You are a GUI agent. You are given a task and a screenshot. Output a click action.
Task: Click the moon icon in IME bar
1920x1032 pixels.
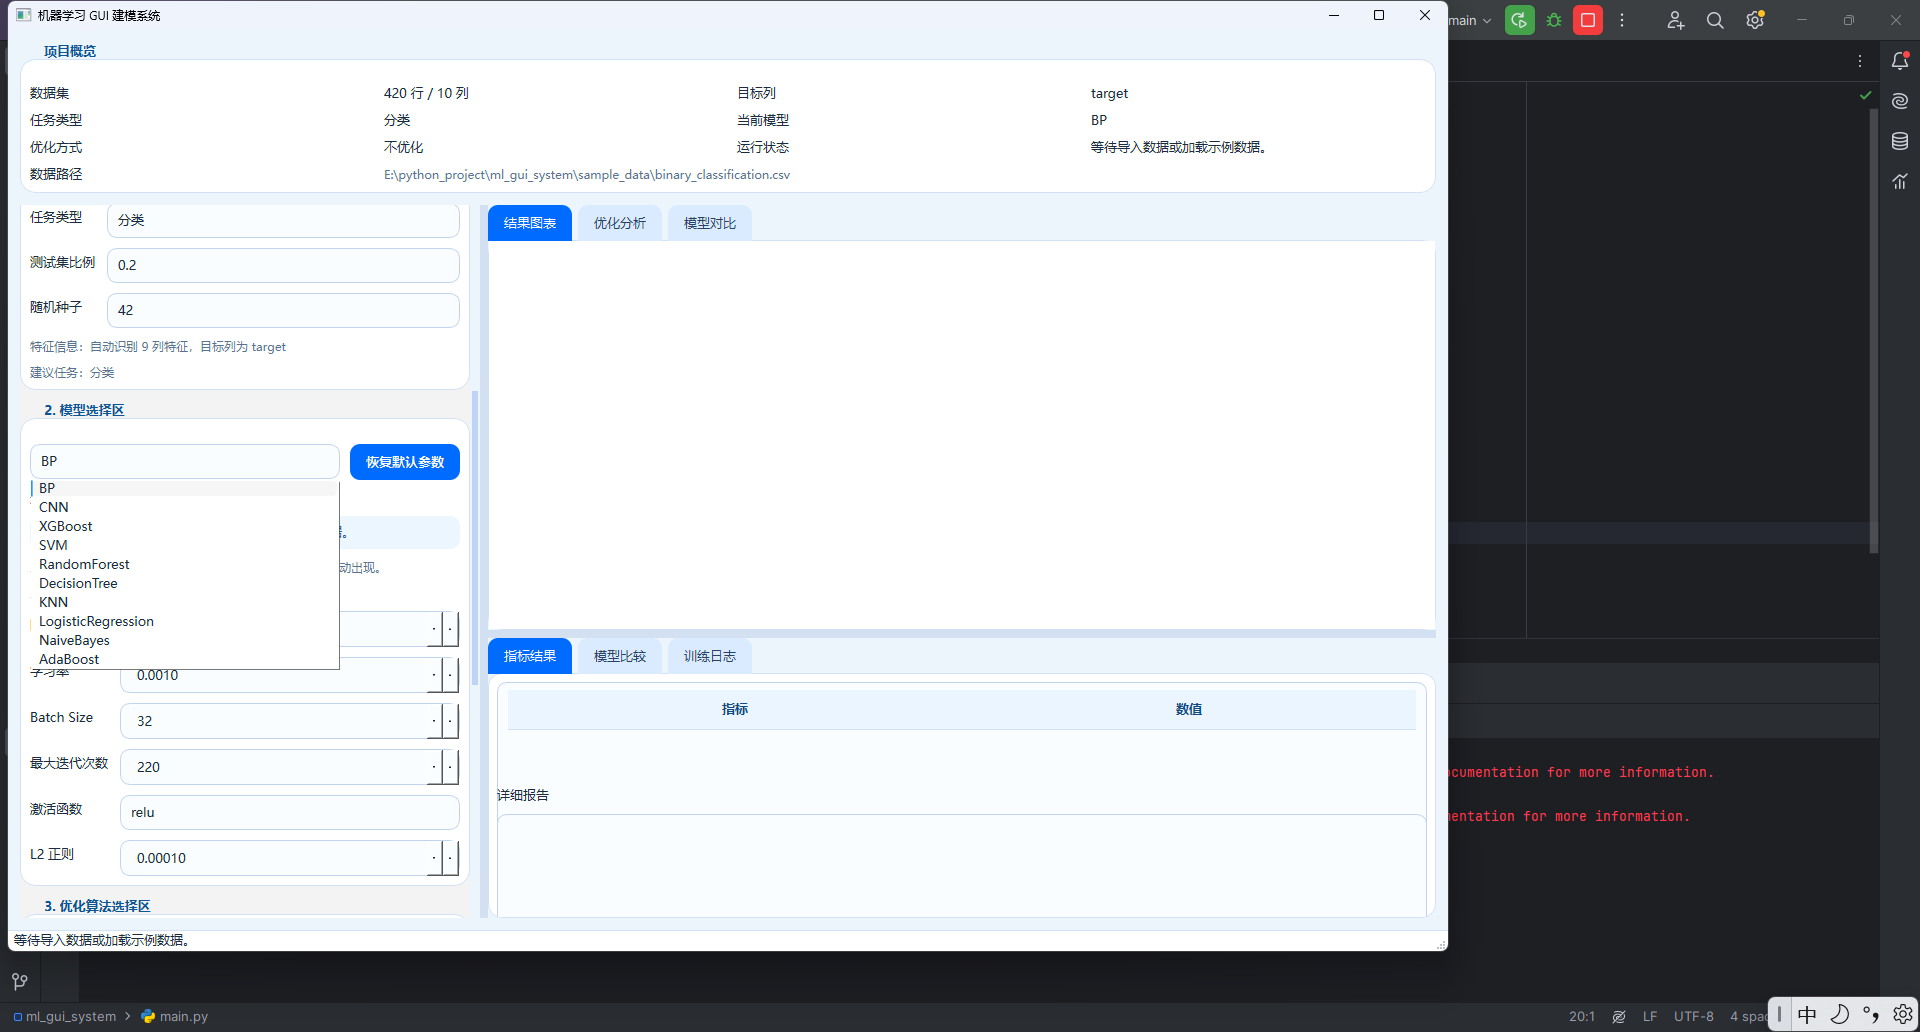(1840, 1015)
